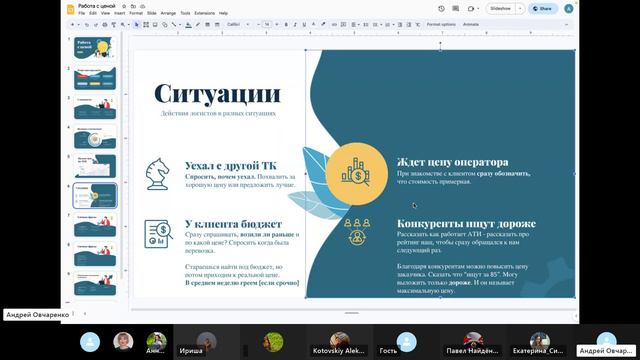Viewport: 640px width, 360px height.
Task: Star the presentation "Работа с ценой"
Action: click(124, 7)
